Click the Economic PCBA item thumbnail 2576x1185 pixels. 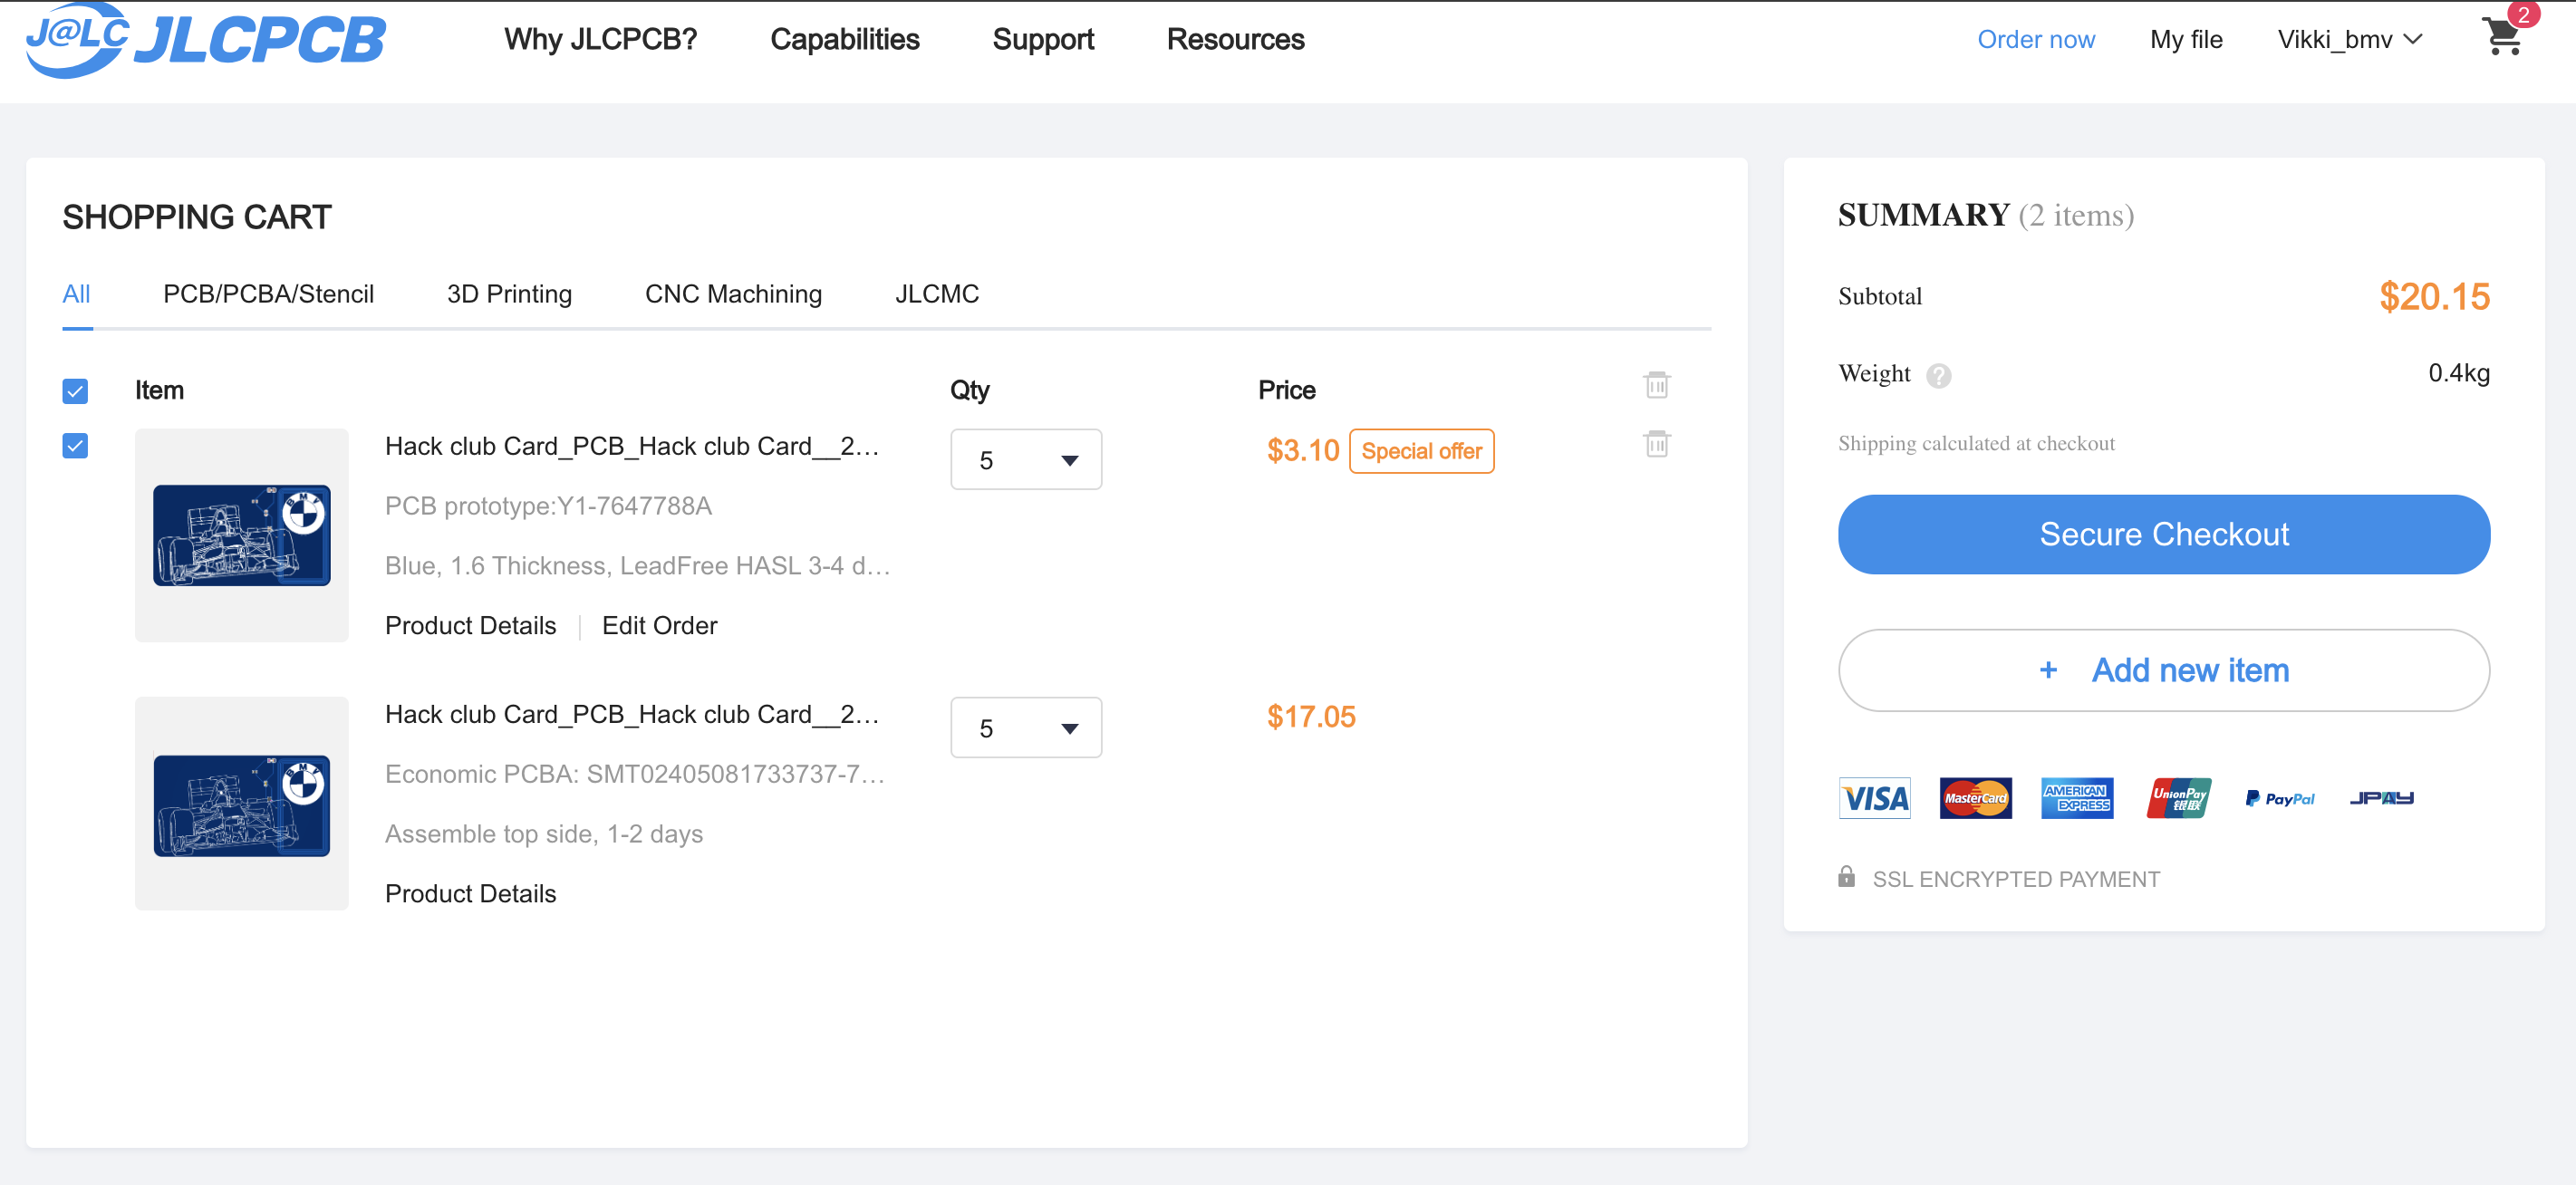tap(242, 804)
